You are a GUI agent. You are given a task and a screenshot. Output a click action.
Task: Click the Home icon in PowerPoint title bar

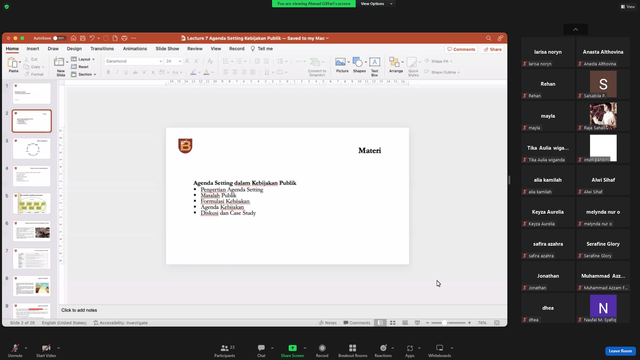pos(73,38)
